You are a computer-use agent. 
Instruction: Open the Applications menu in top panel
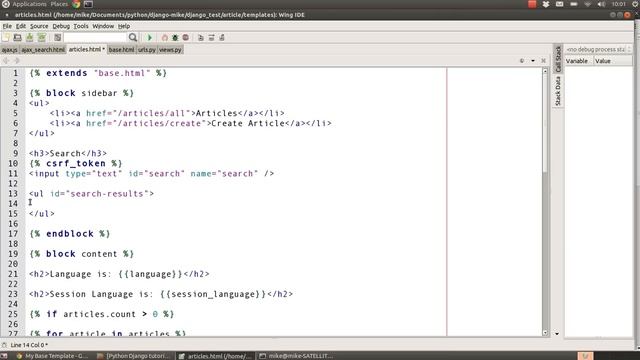(x=29, y=4)
